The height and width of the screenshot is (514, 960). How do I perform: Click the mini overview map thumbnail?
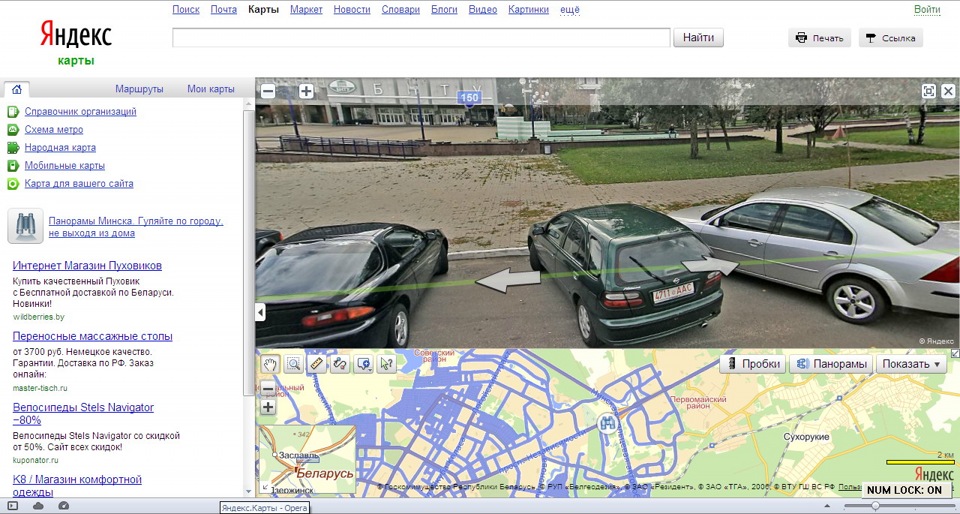pyautogui.click(x=308, y=460)
